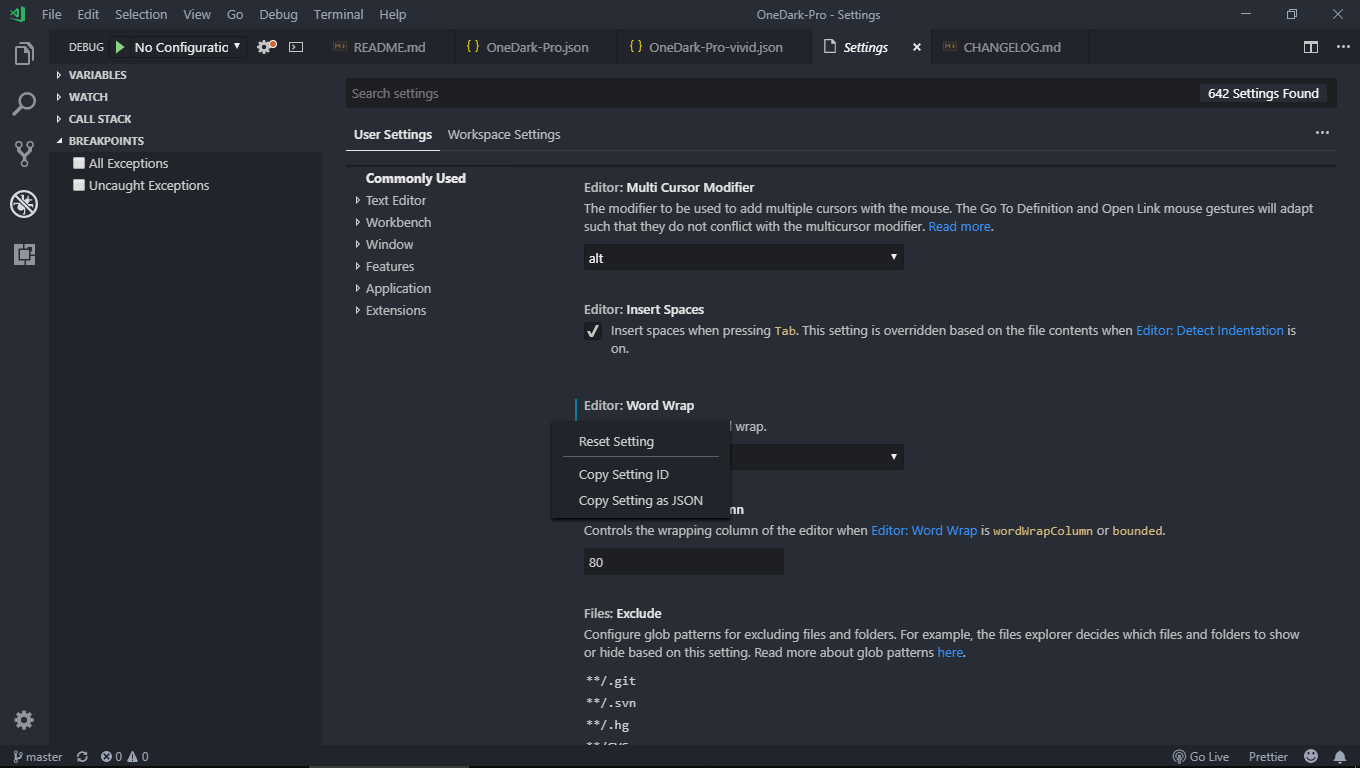Image resolution: width=1360 pixels, height=768 pixels.
Task: Click the feedback smiley in the status bar
Action: click(1310, 756)
